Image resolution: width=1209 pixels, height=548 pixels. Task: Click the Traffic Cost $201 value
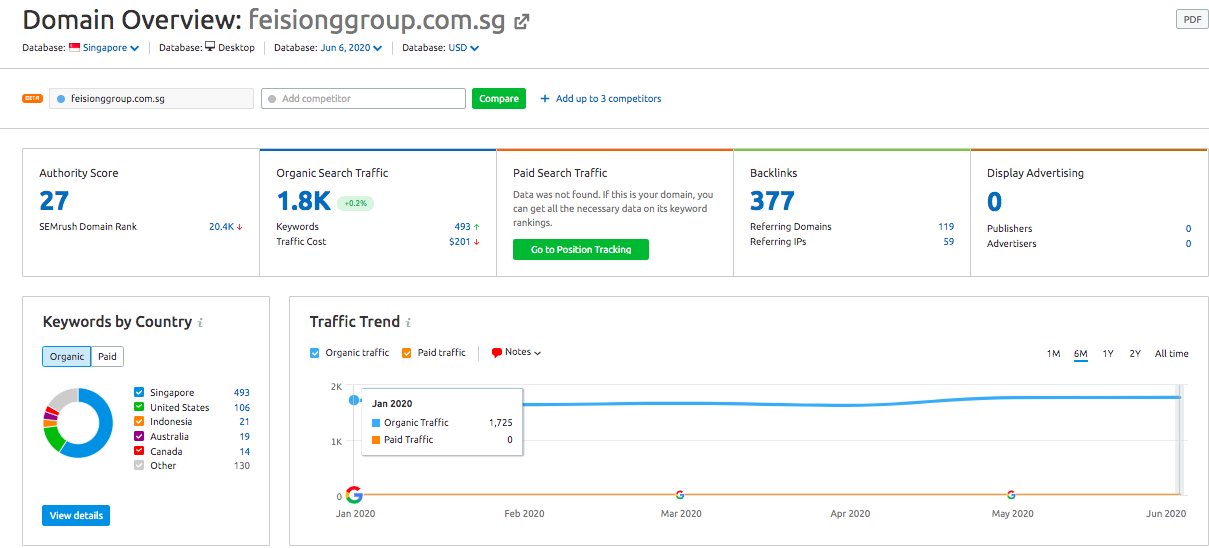tap(460, 242)
